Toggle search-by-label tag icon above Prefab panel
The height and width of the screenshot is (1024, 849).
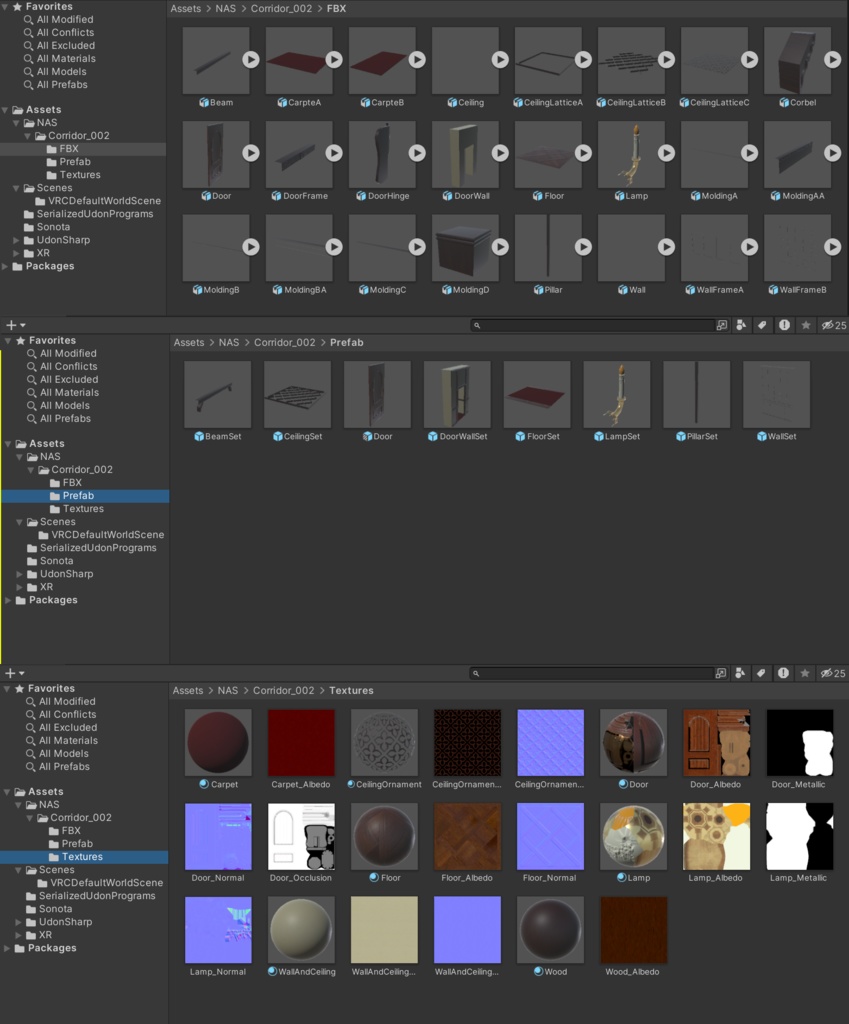click(762, 326)
